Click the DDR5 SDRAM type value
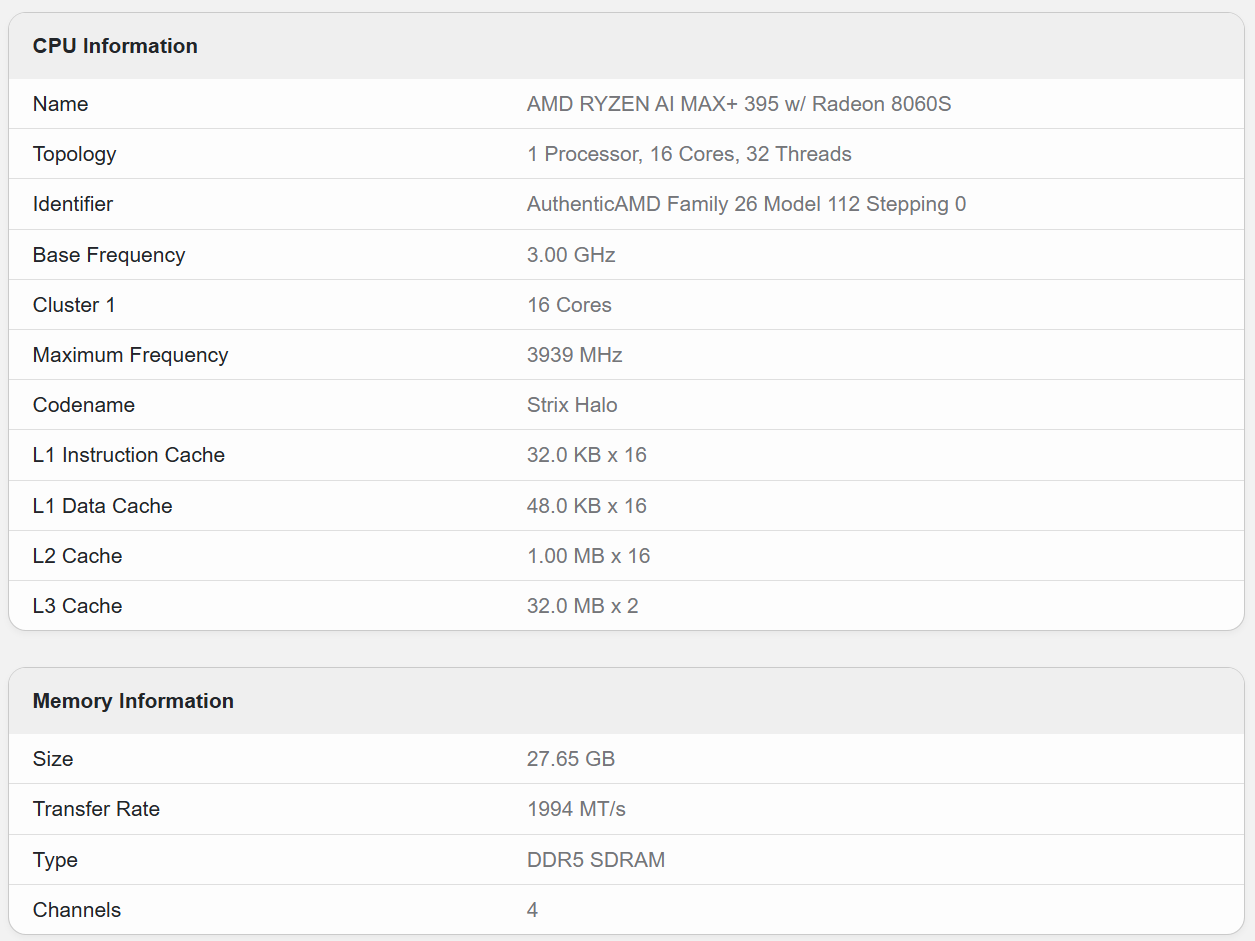 595,860
